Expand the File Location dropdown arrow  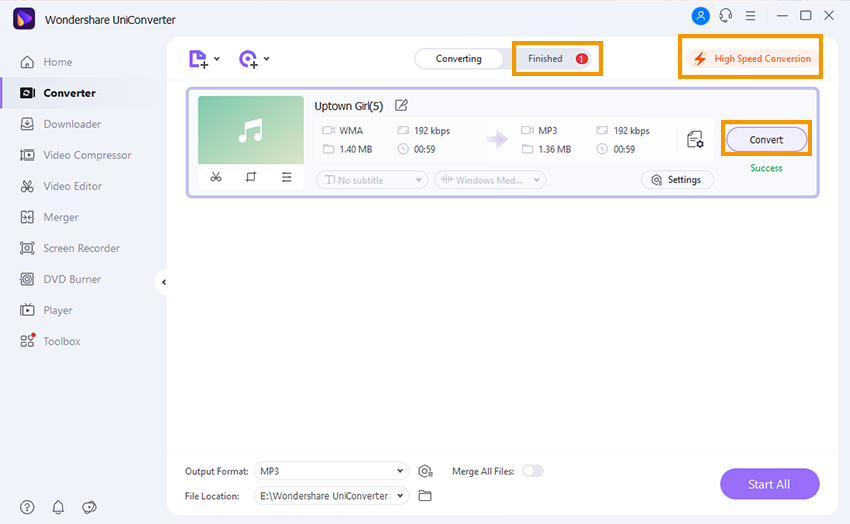(x=400, y=496)
